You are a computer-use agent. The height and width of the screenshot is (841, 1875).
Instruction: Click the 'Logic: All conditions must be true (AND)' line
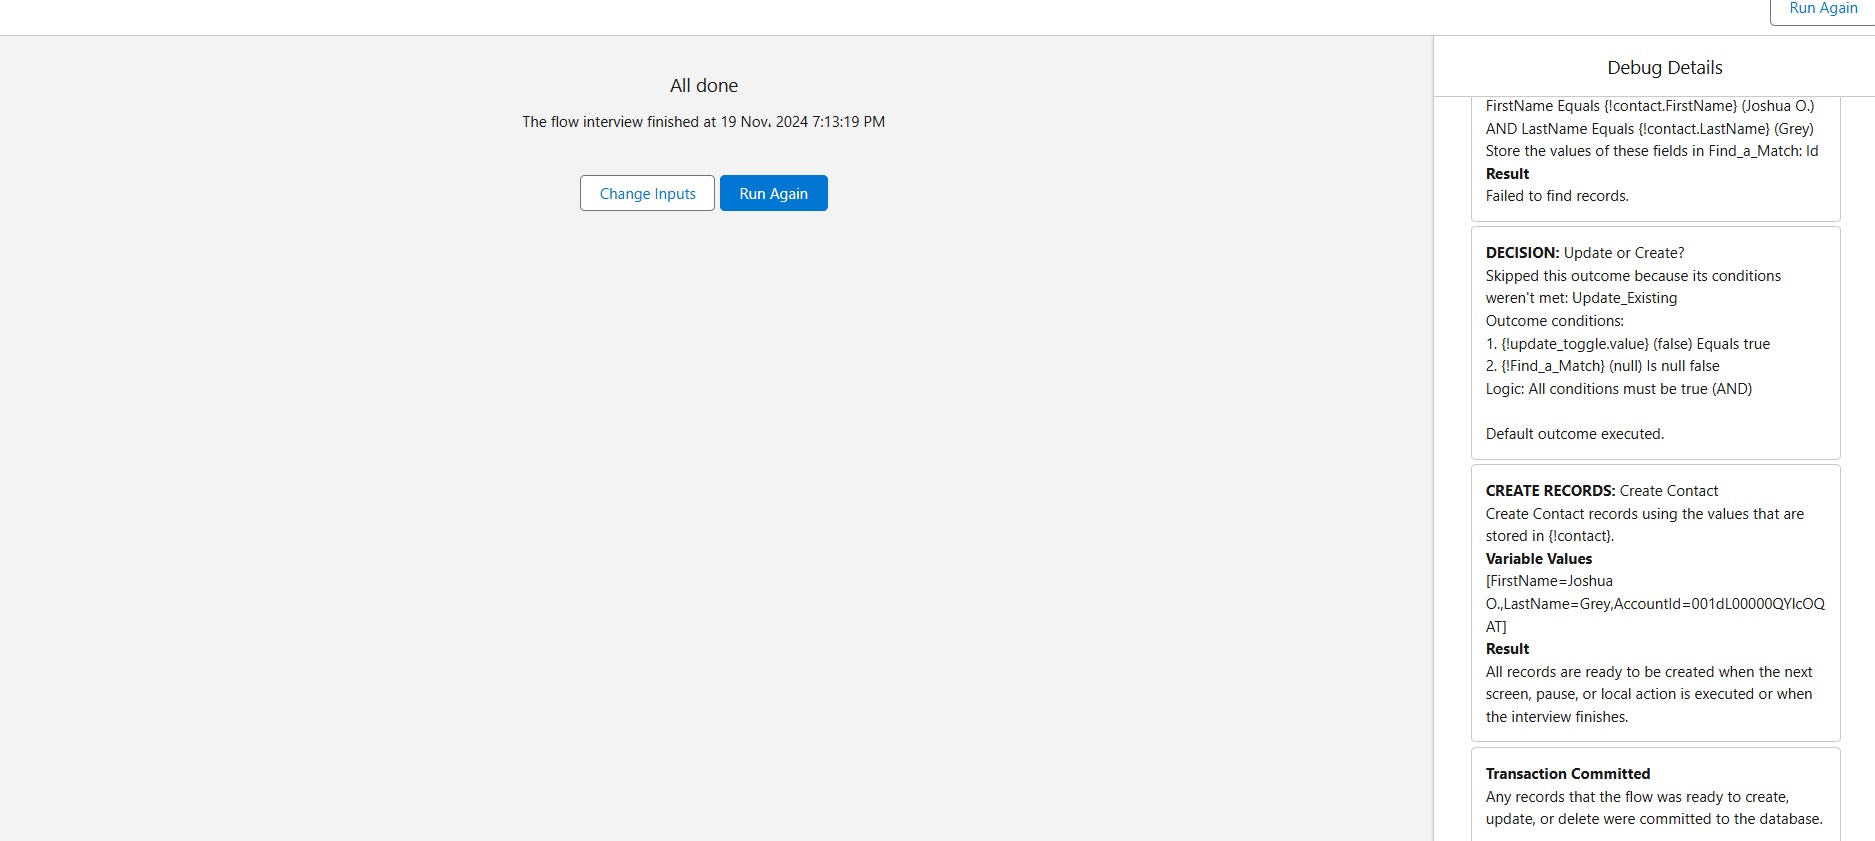(x=1618, y=389)
